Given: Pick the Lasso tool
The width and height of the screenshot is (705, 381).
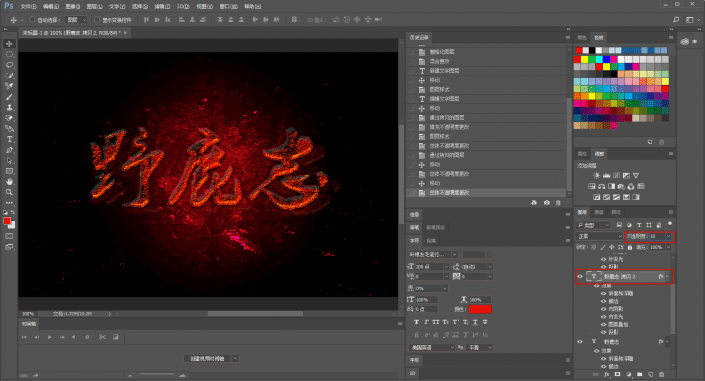Looking at the screenshot, I should [x=9, y=65].
